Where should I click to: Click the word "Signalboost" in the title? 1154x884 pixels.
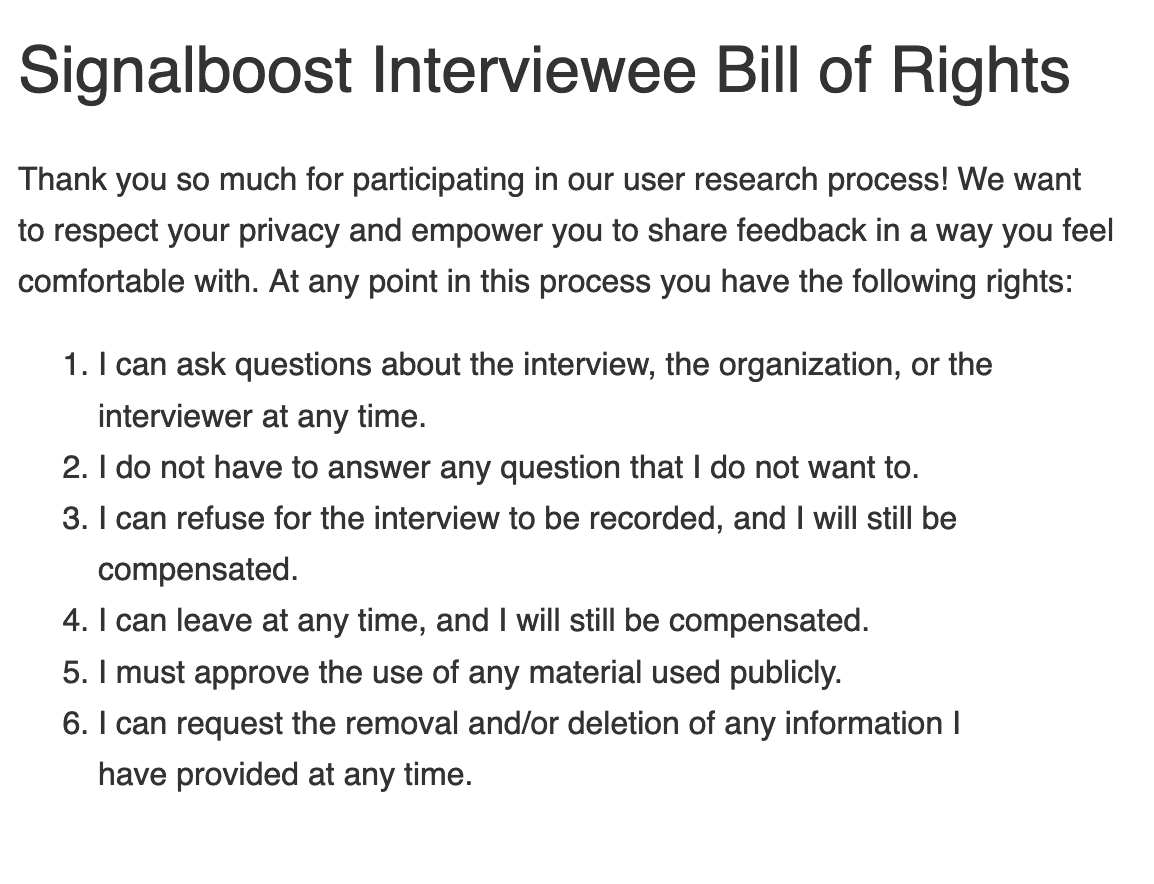[185, 72]
